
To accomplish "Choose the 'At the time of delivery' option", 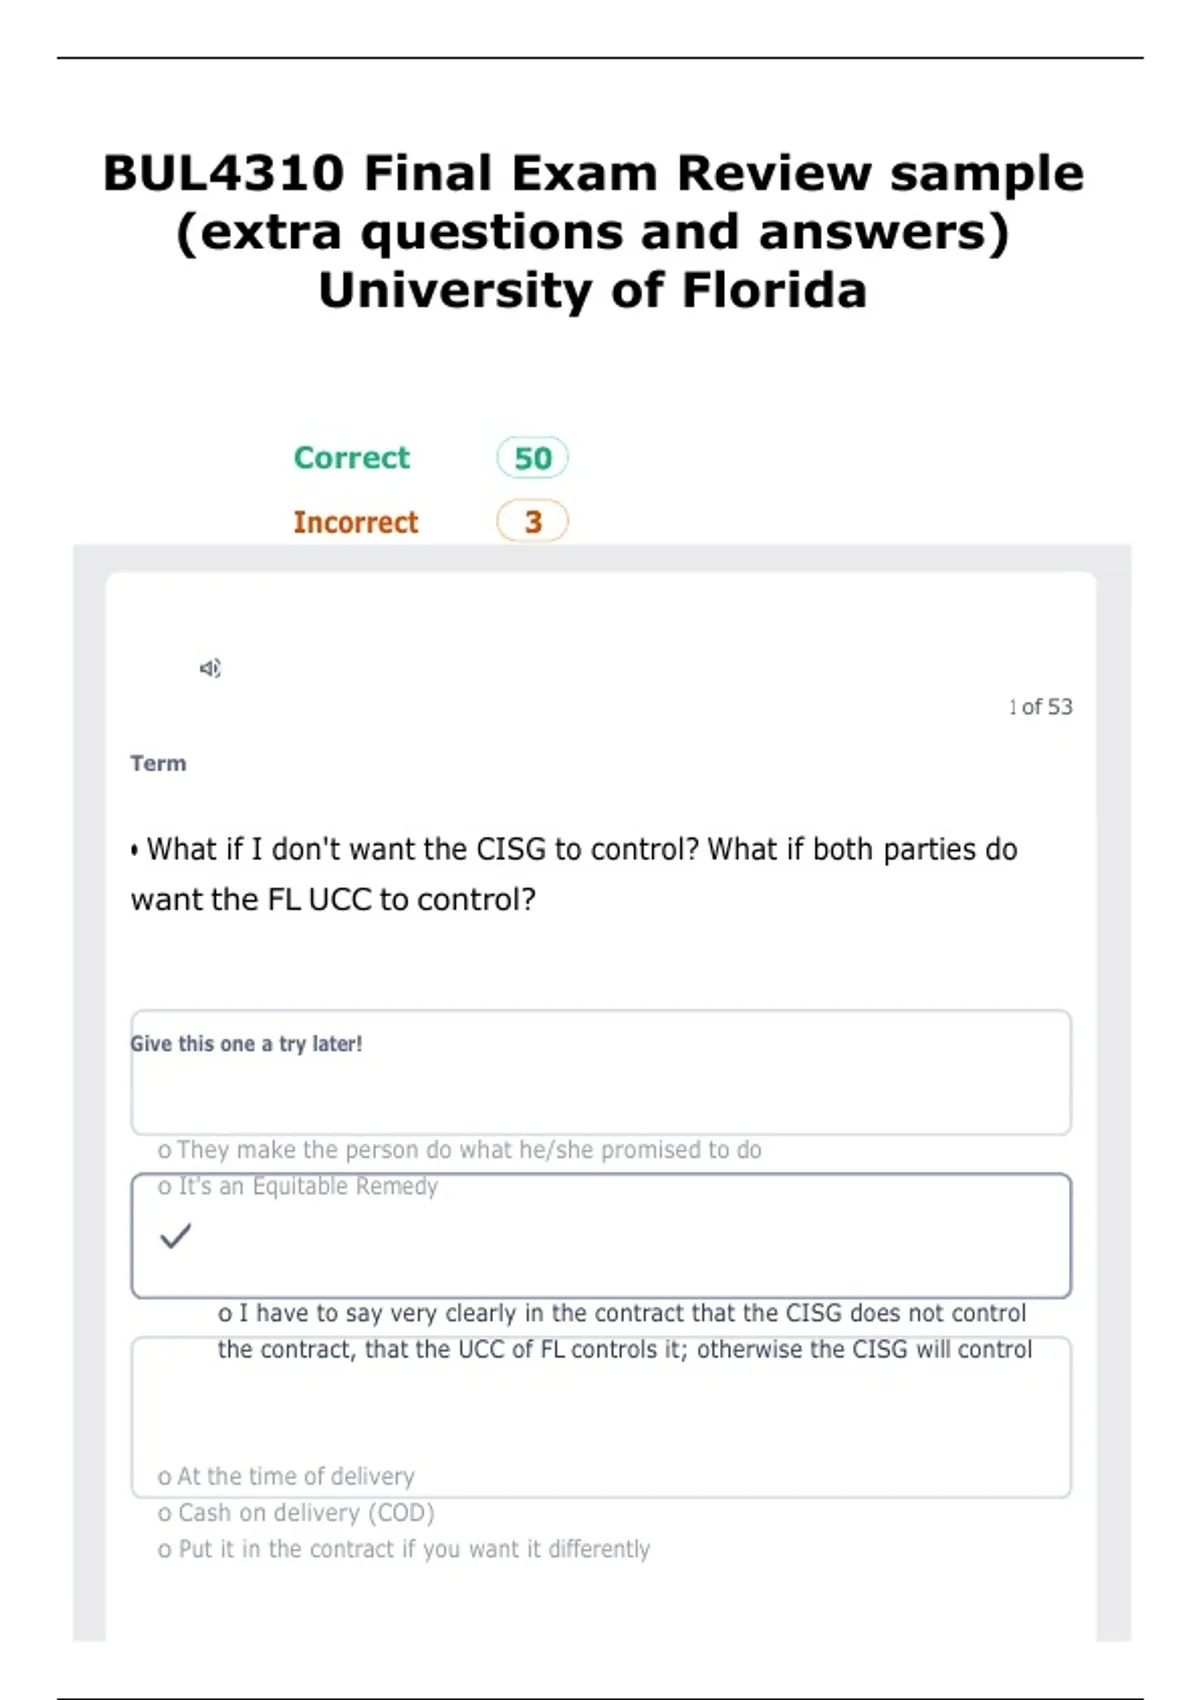I will pyautogui.click(x=286, y=1476).
